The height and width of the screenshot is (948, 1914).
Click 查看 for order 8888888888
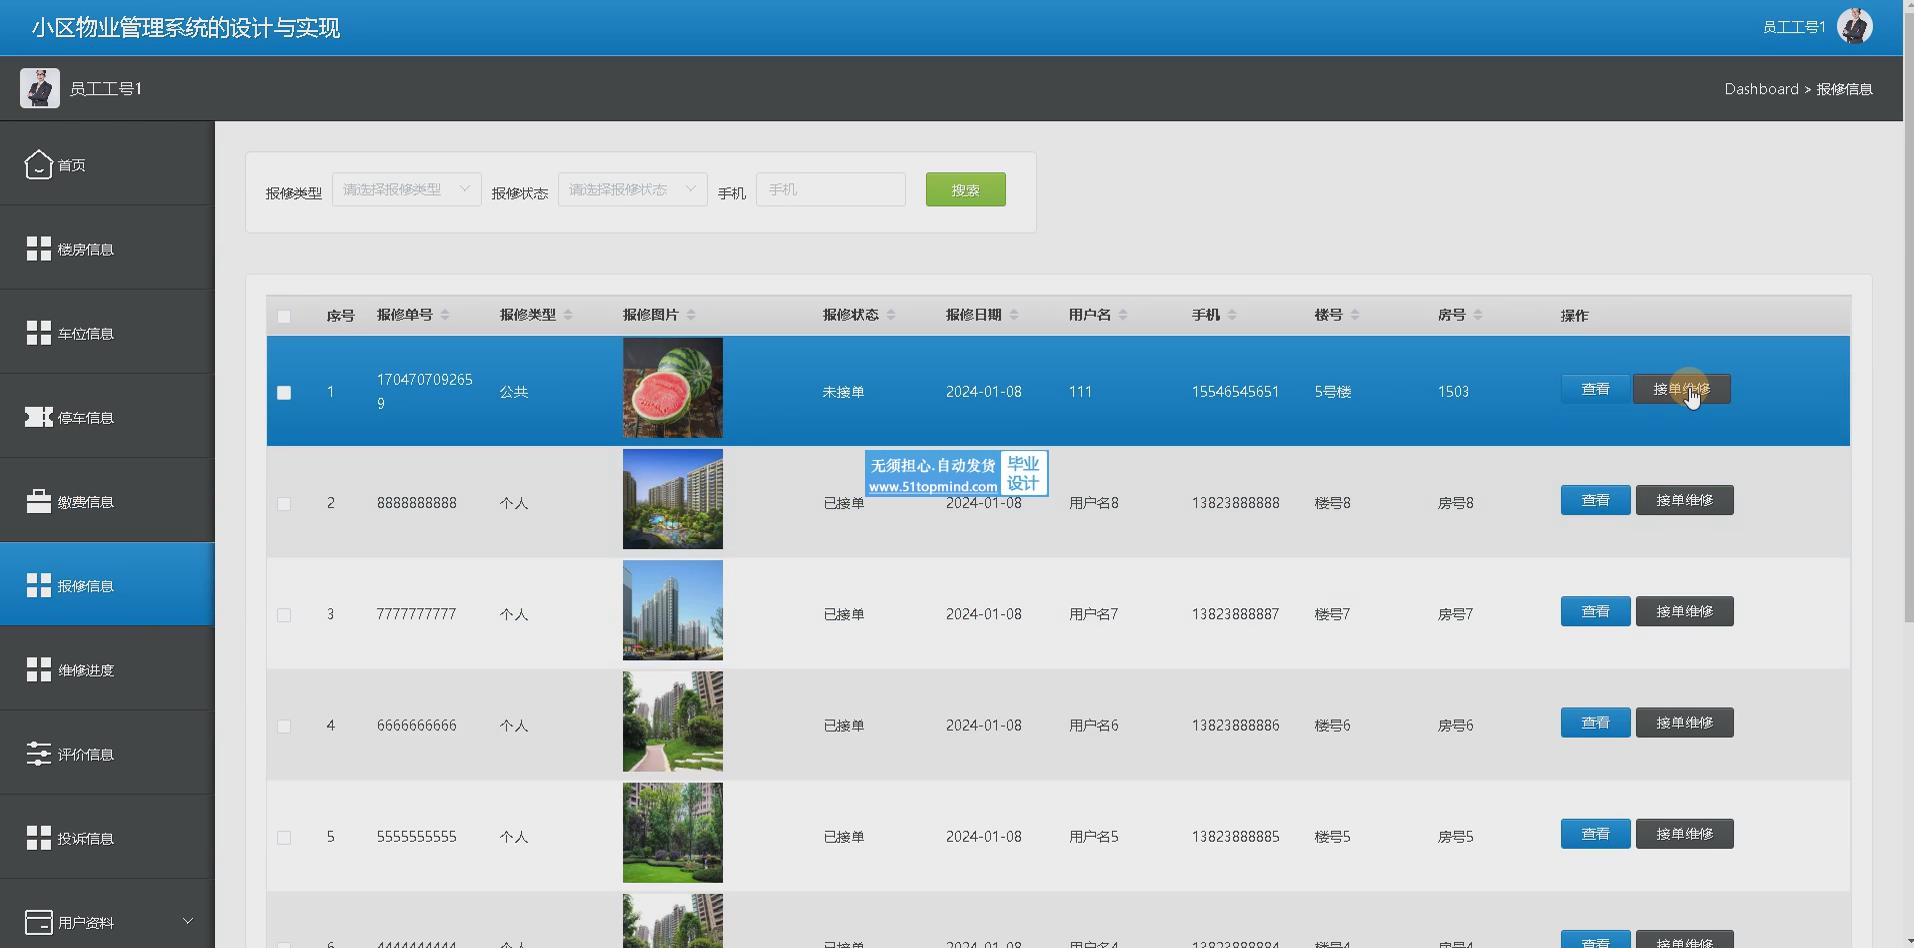(1595, 500)
